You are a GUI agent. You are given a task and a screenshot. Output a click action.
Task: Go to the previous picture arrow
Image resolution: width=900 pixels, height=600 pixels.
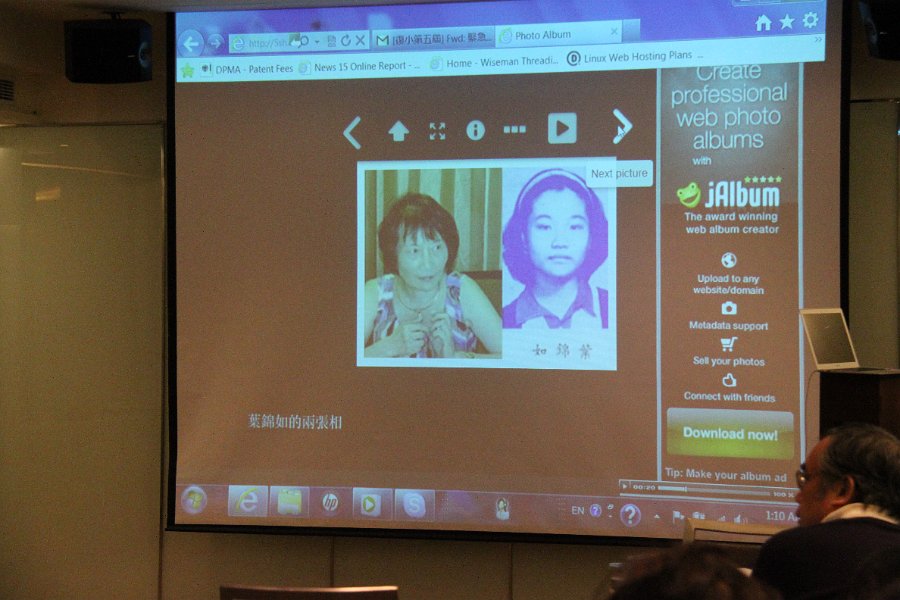(x=352, y=132)
